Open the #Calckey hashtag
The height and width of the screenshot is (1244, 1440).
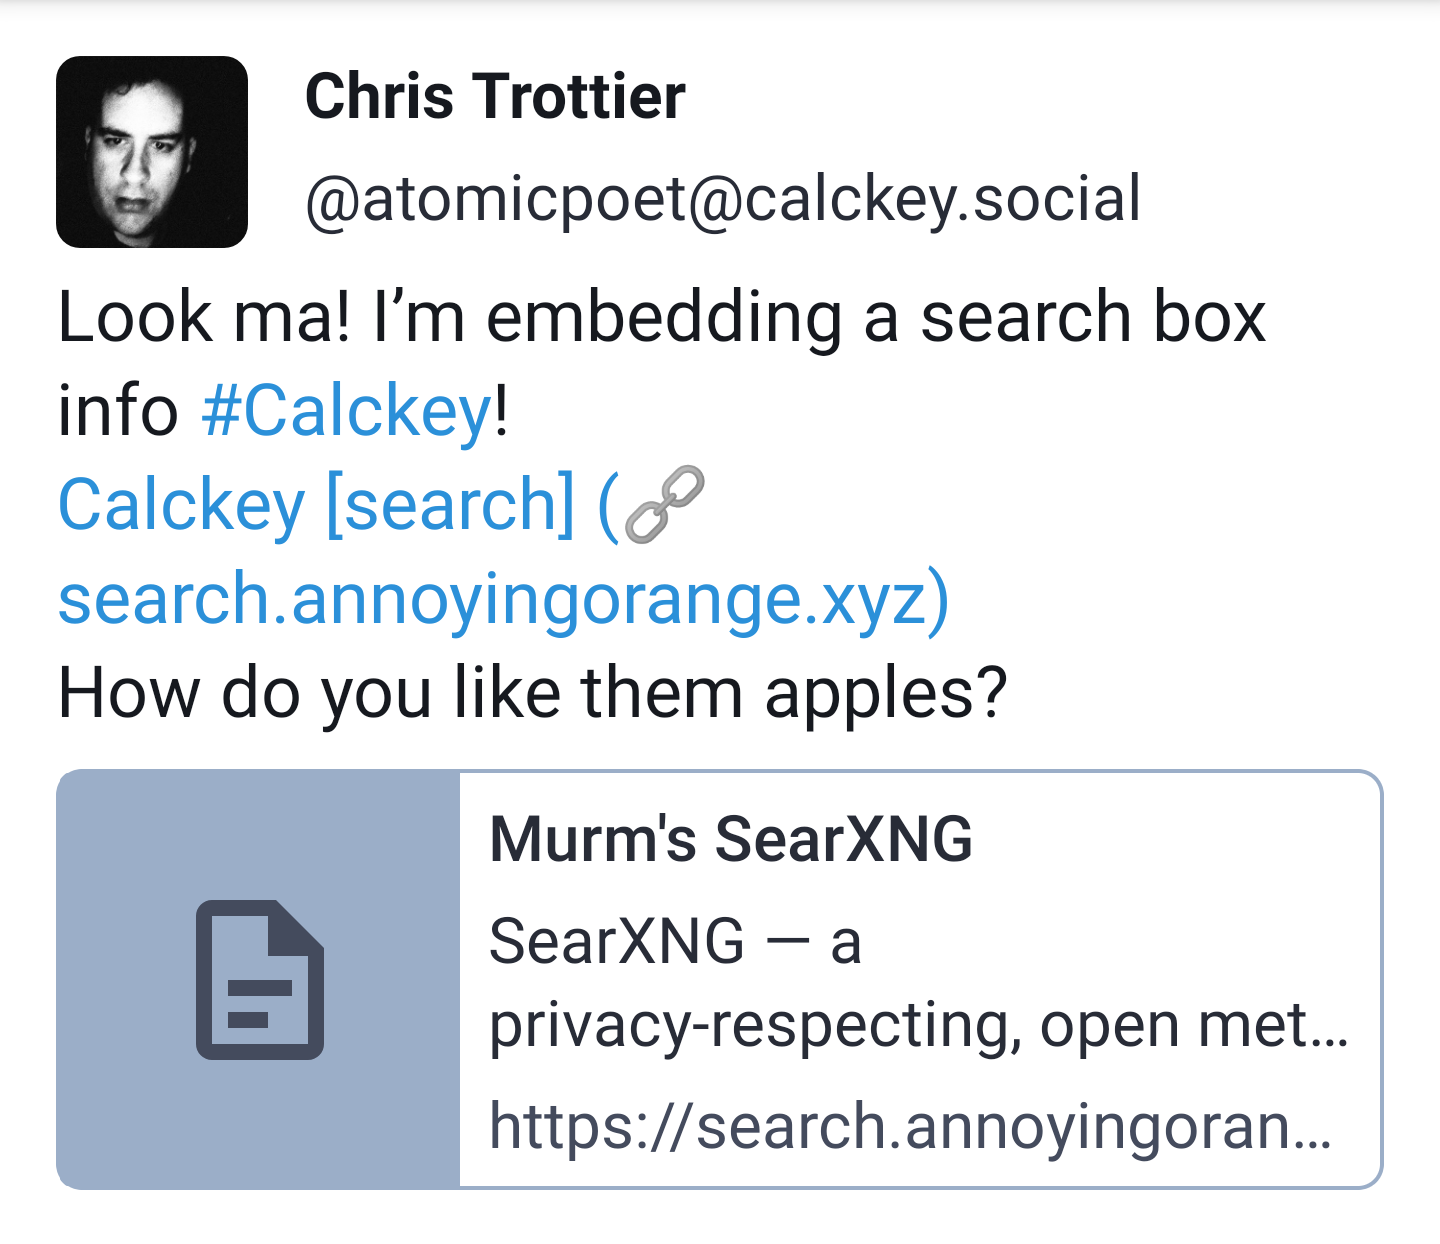346,411
